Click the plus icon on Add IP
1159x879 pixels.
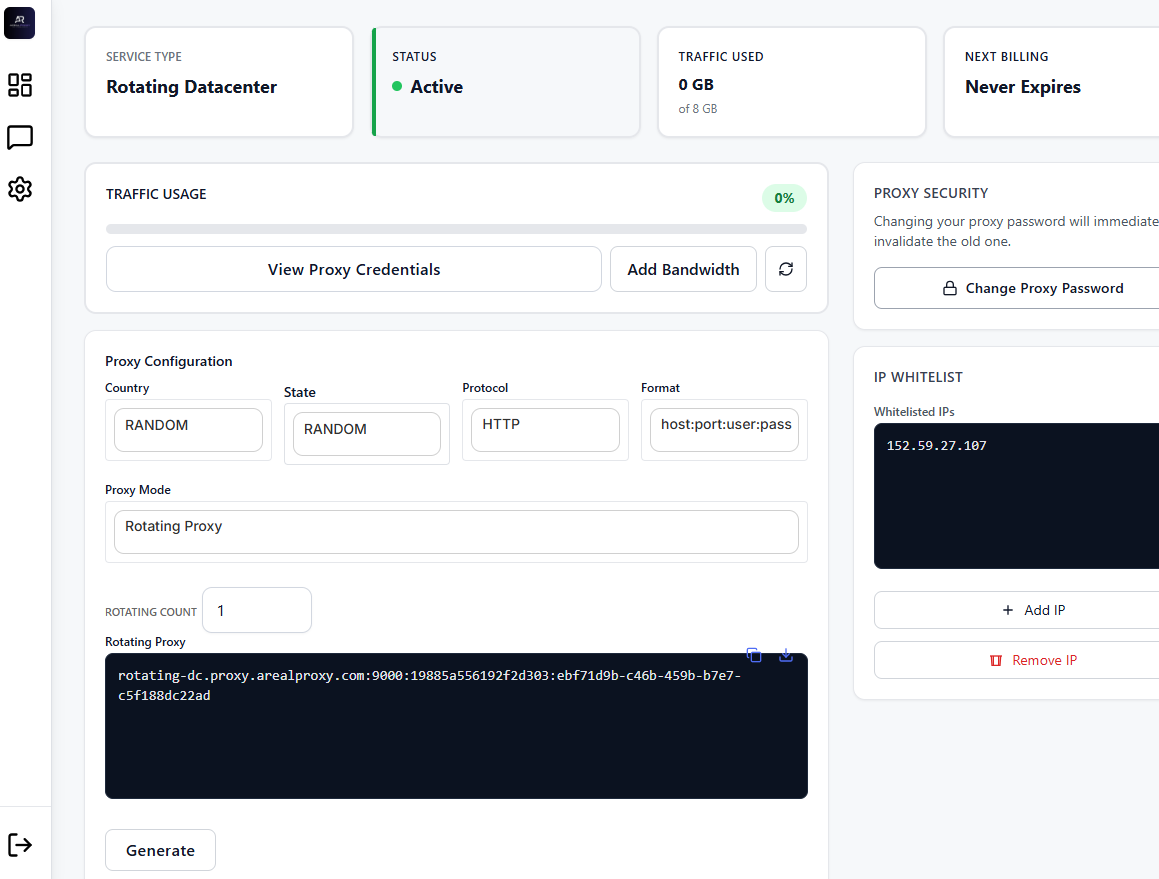pyautogui.click(x=1007, y=610)
